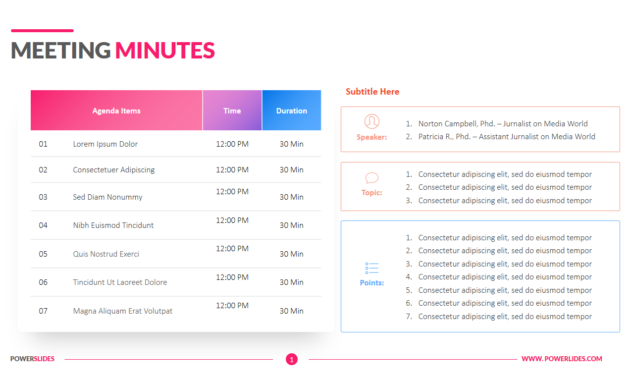Click the Speaker person icon
The height and width of the screenshot is (380, 630).
(372, 121)
